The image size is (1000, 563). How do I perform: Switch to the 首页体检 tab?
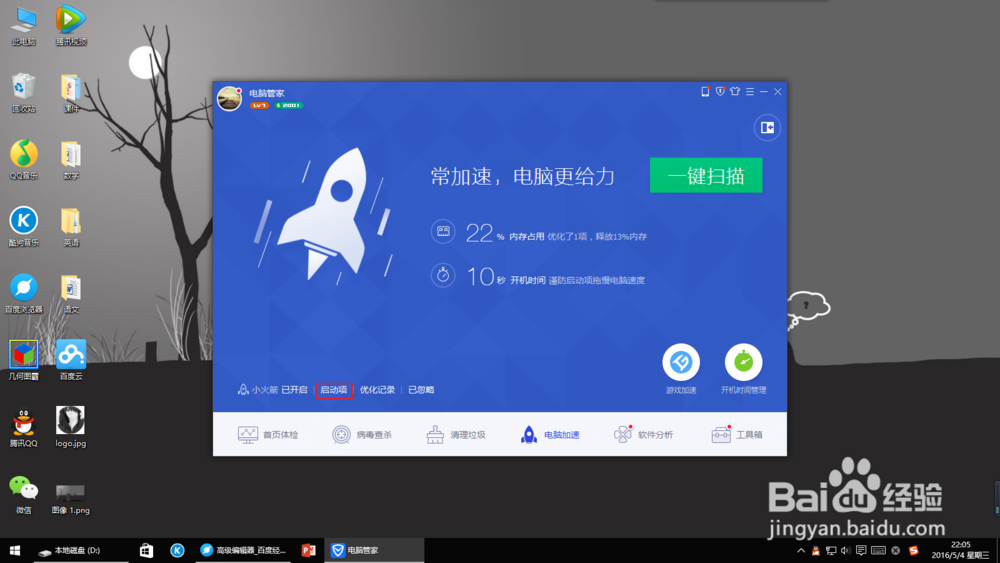pyautogui.click(x=268, y=435)
